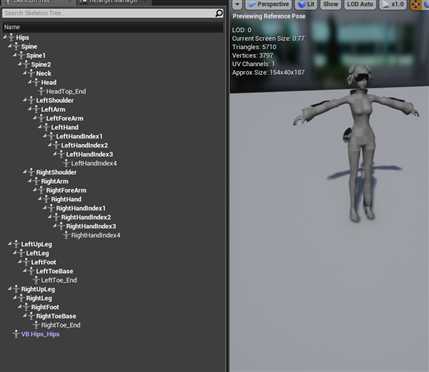Click the bone icon beside LeftLeg

click(x=22, y=253)
